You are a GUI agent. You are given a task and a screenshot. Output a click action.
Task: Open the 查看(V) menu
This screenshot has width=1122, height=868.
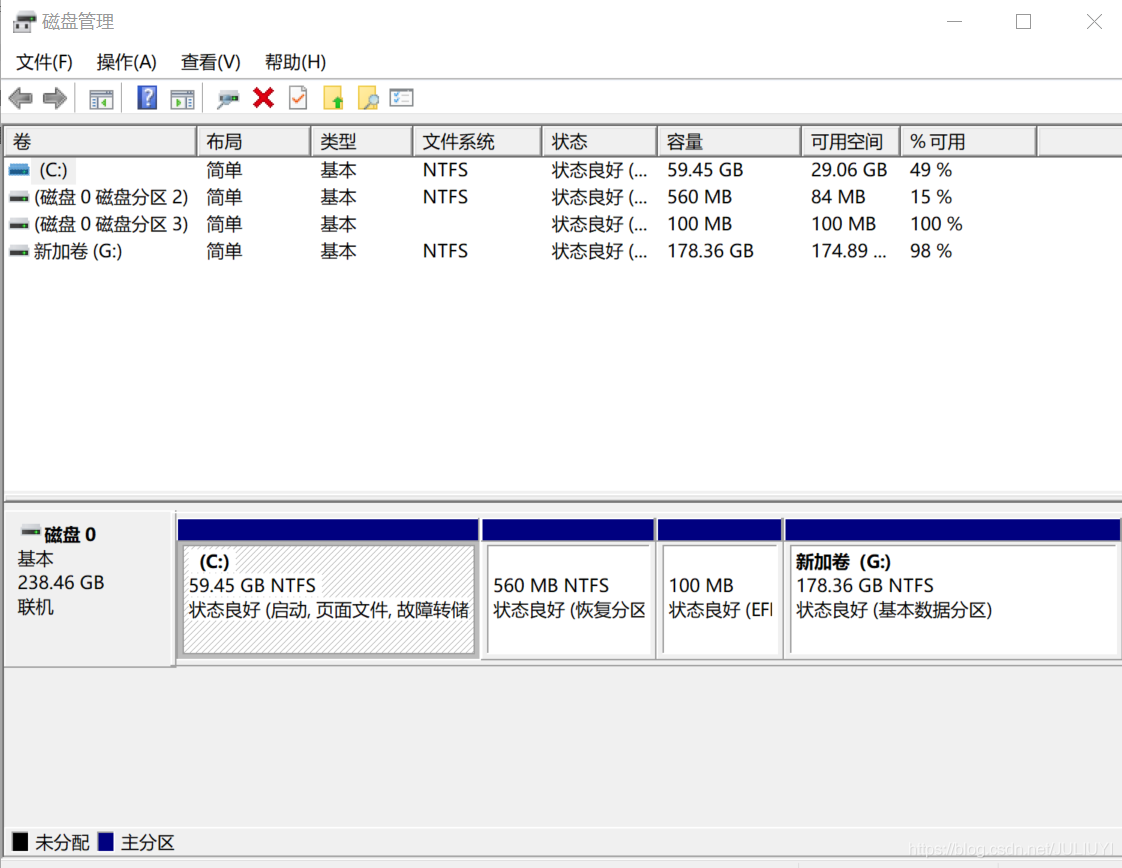(210, 62)
